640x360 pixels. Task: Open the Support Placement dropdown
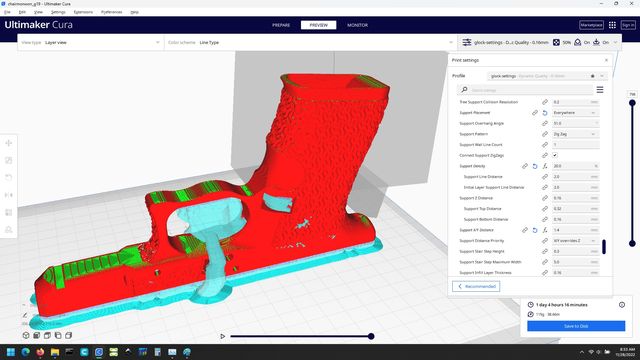tap(575, 113)
